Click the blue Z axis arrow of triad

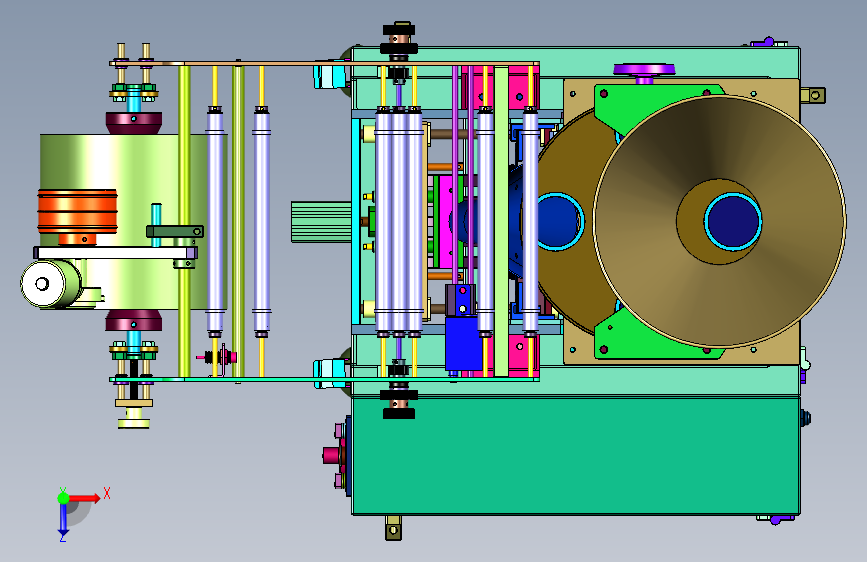coord(63,520)
